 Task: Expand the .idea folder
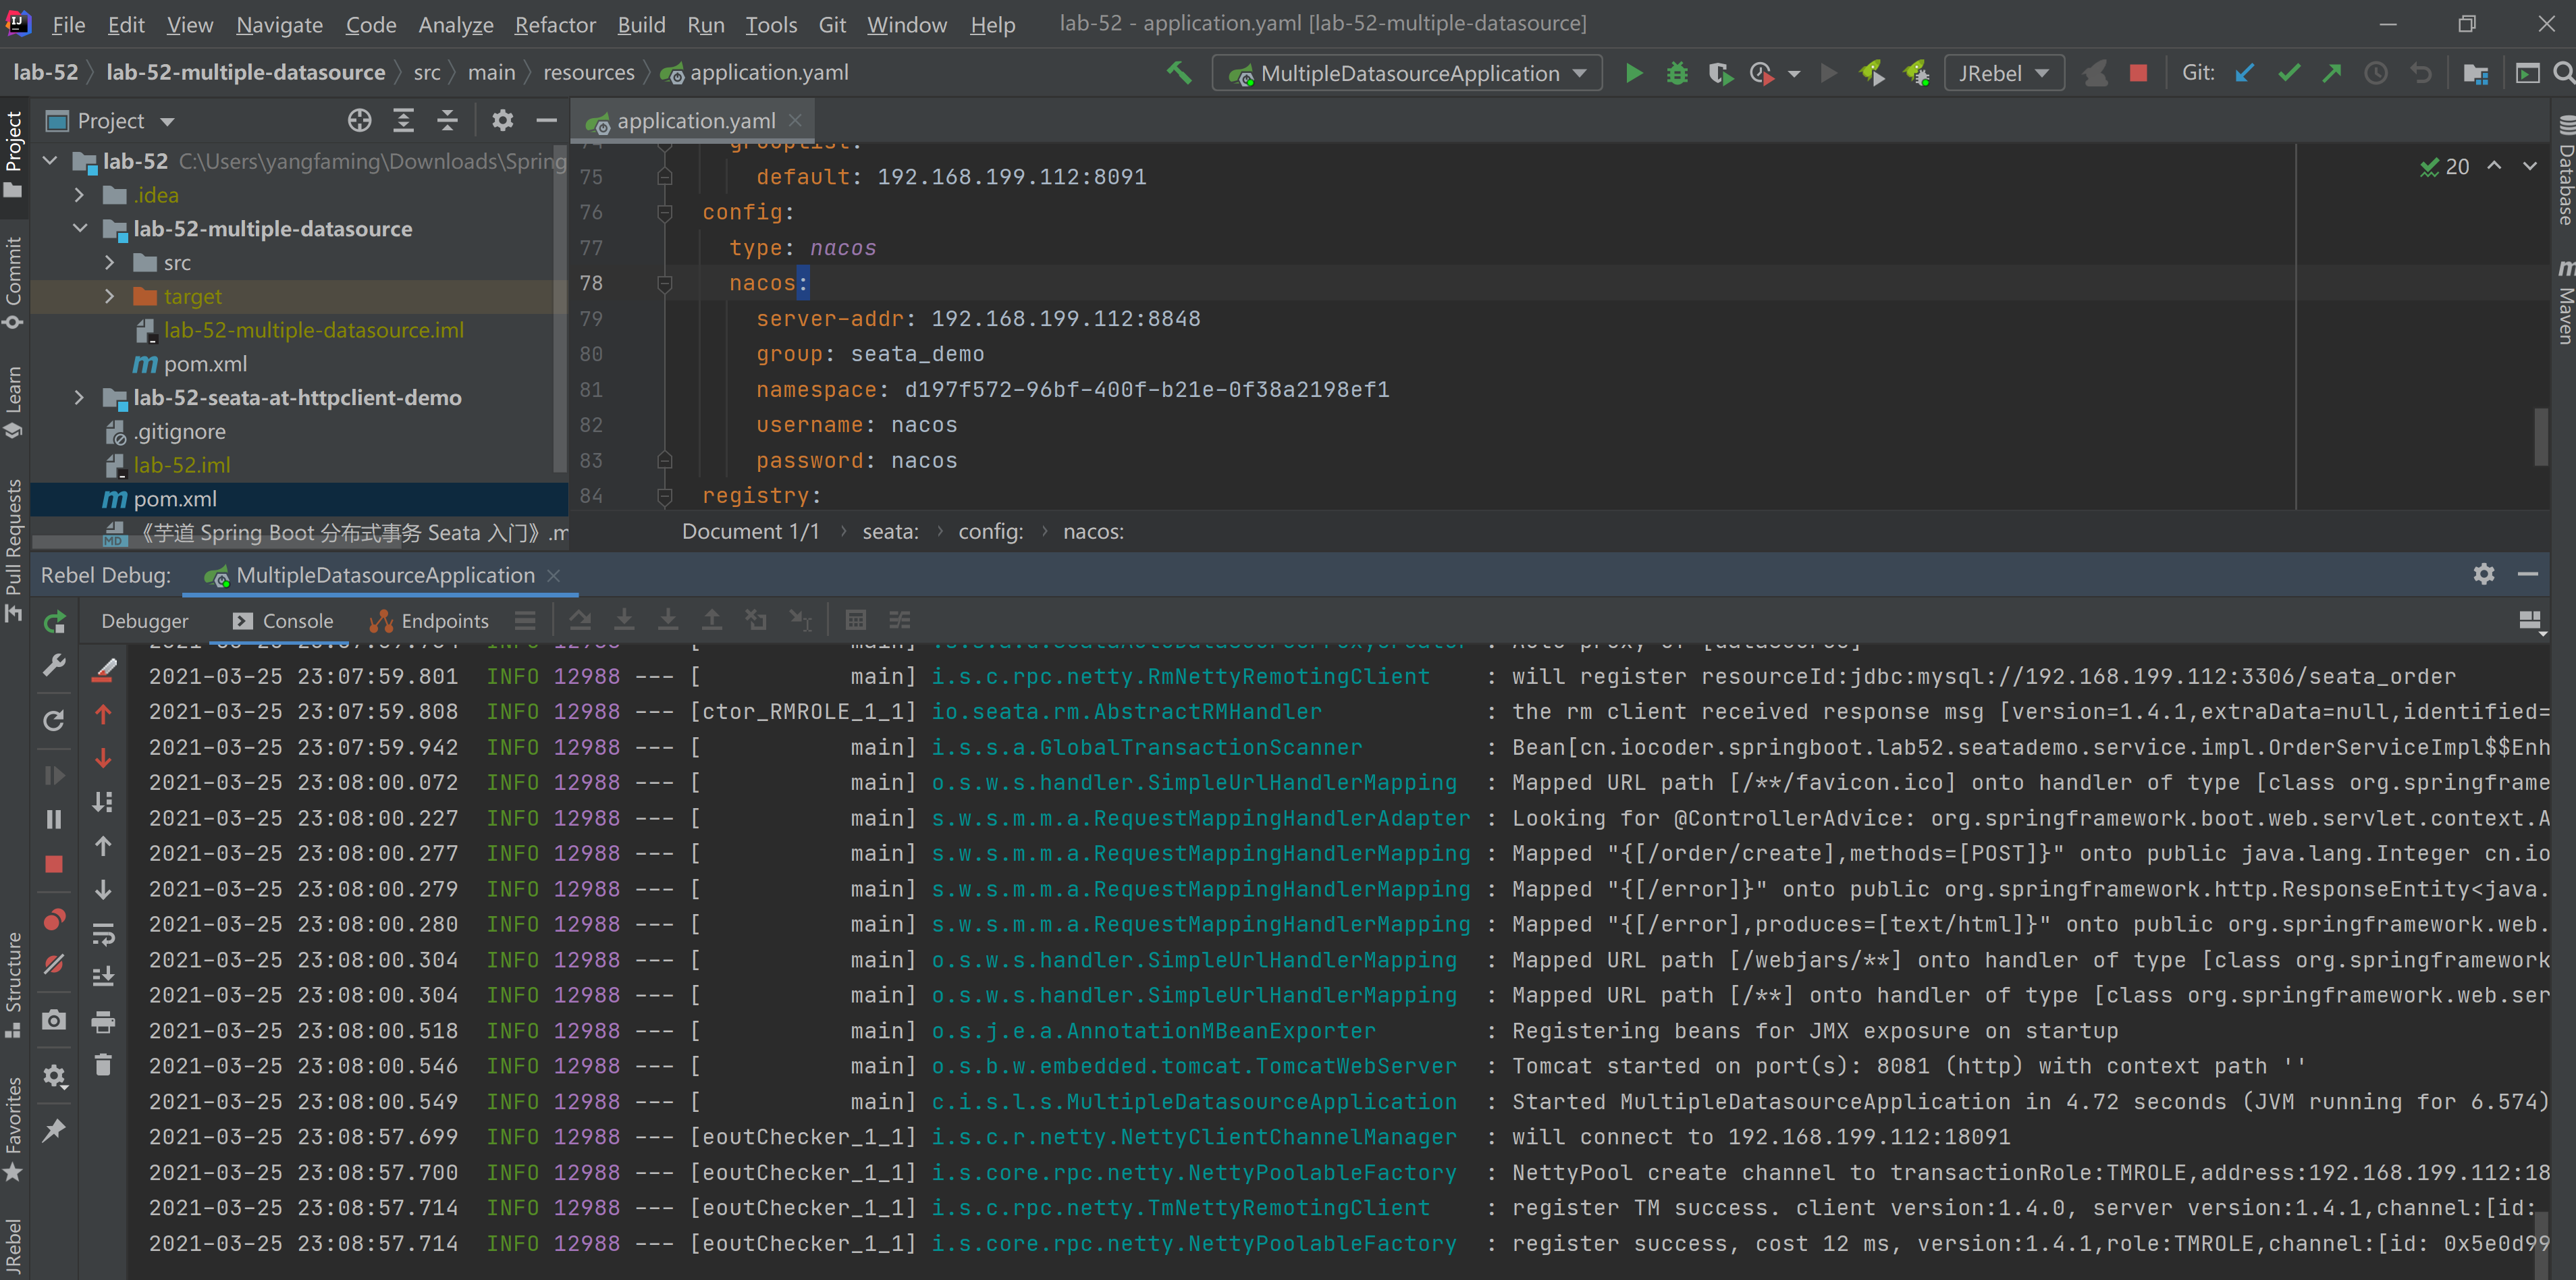[79, 195]
